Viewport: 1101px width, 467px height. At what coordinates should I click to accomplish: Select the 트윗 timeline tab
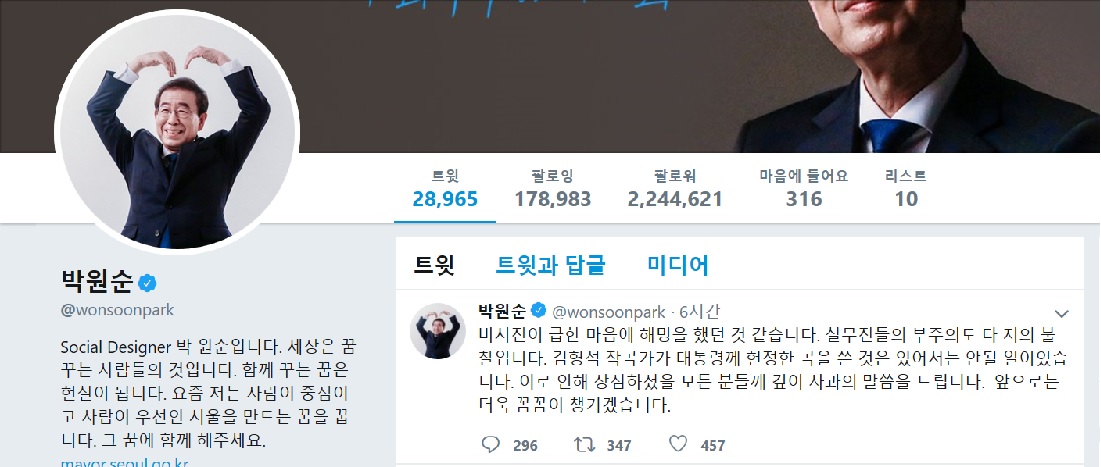[434, 265]
